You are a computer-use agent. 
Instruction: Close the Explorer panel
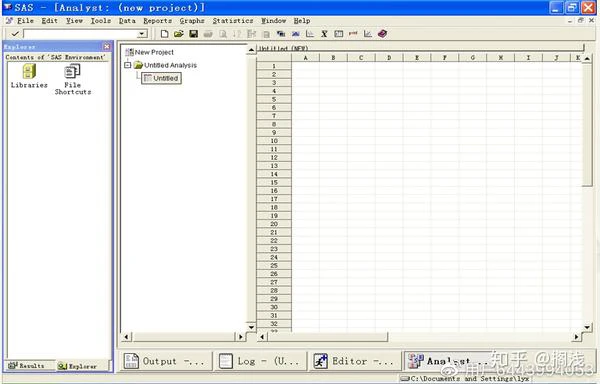pyautogui.click(x=107, y=47)
